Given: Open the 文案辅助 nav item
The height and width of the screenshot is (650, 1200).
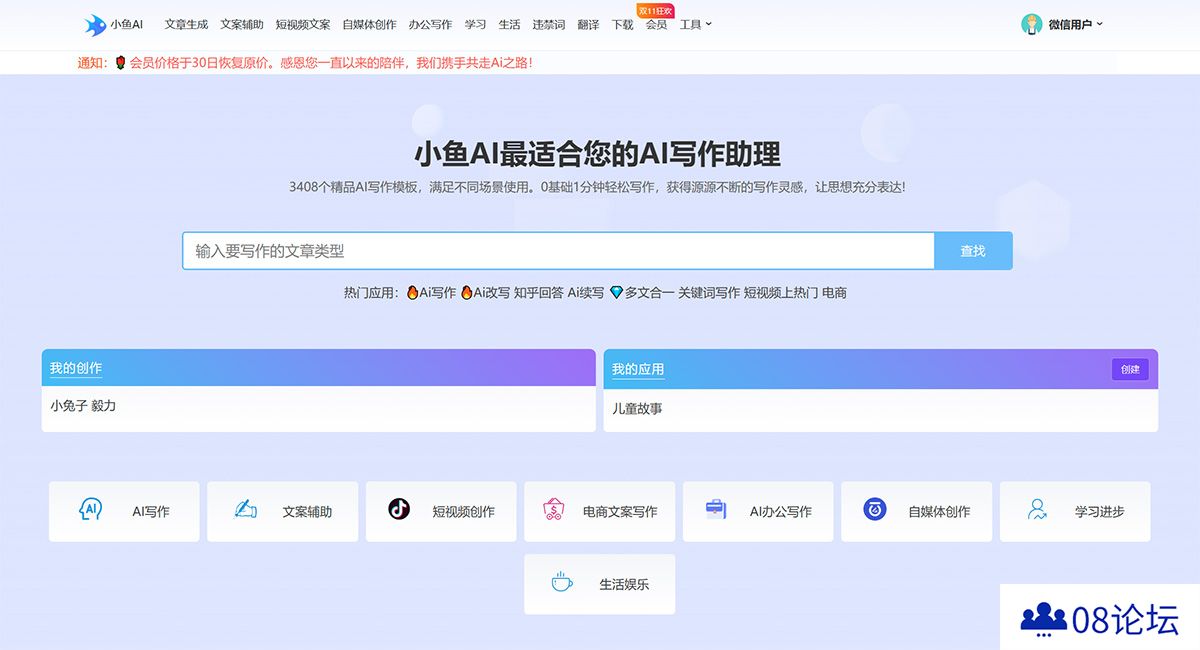Looking at the screenshot, I should 242,25.
